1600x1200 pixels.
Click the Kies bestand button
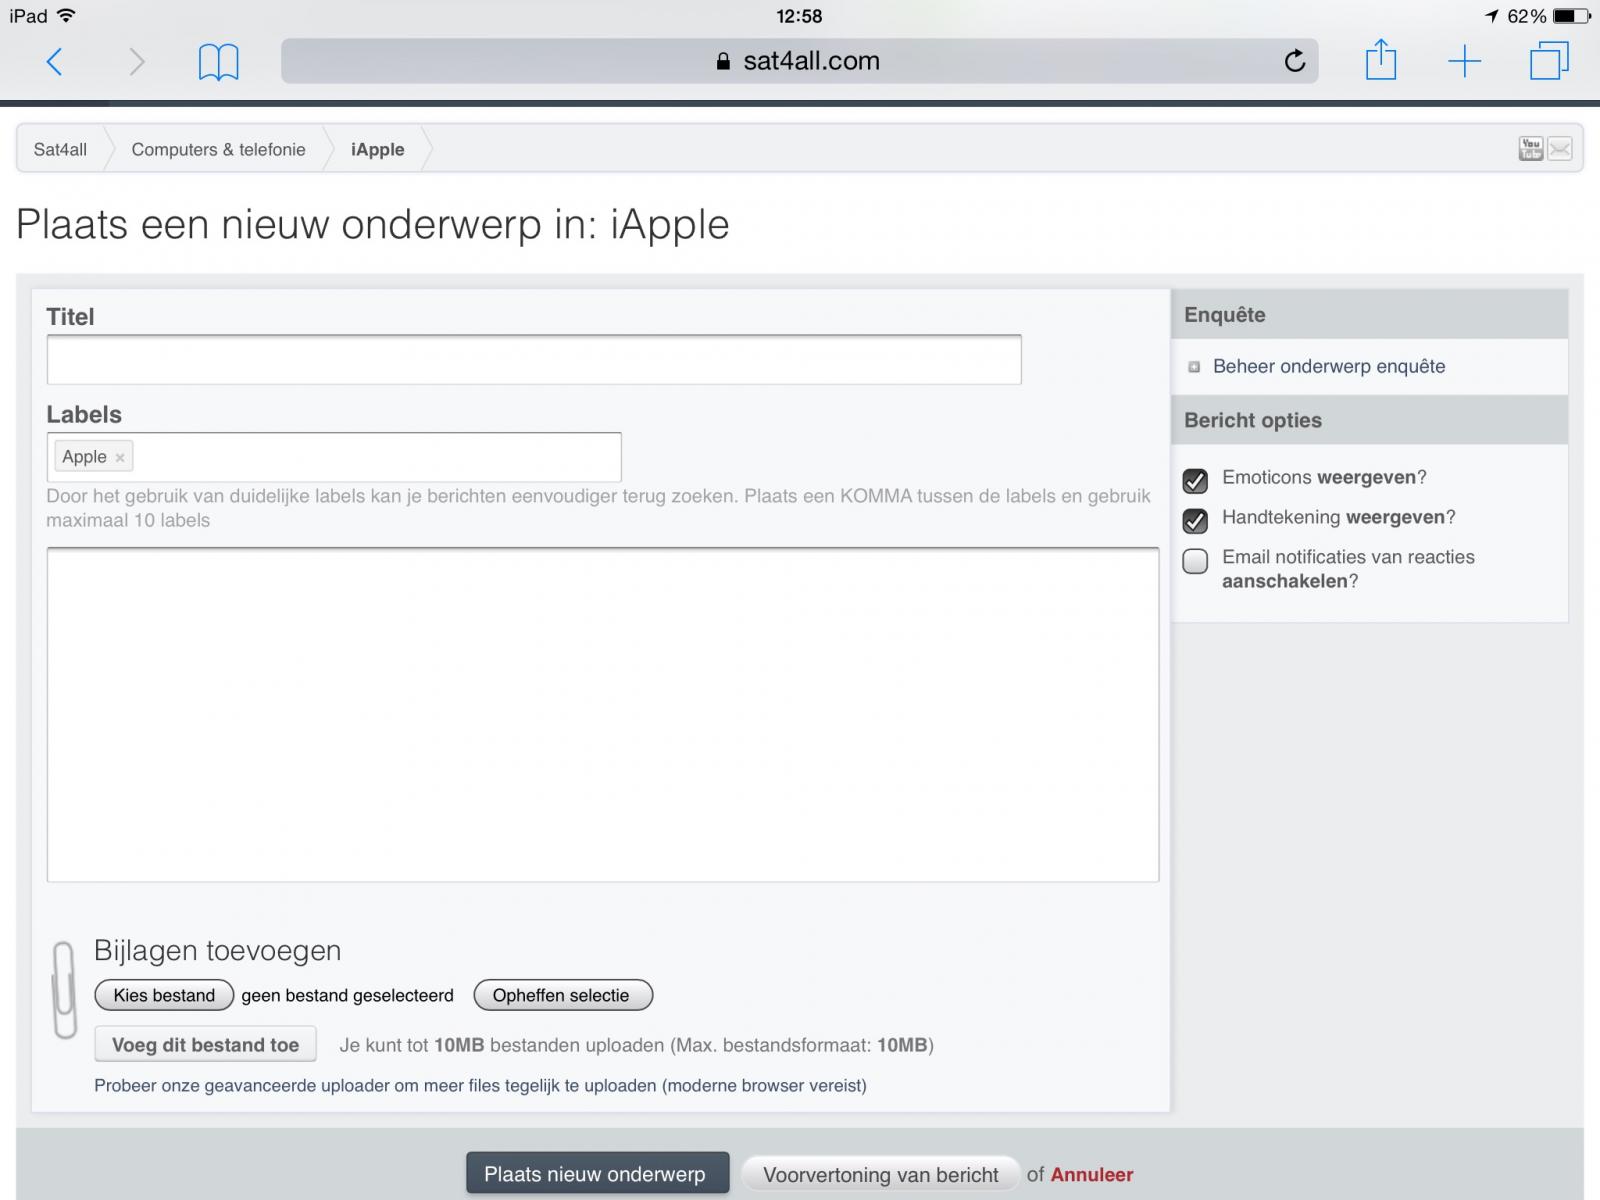164,995
